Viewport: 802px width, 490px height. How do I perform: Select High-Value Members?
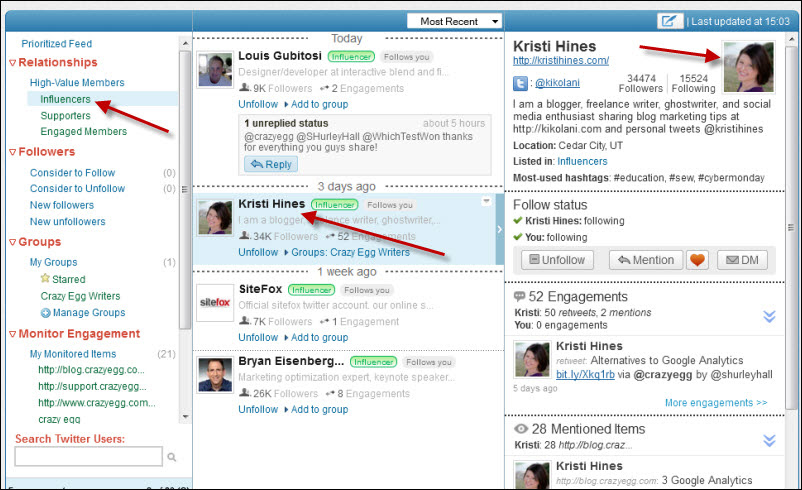[x=77, y=83]
